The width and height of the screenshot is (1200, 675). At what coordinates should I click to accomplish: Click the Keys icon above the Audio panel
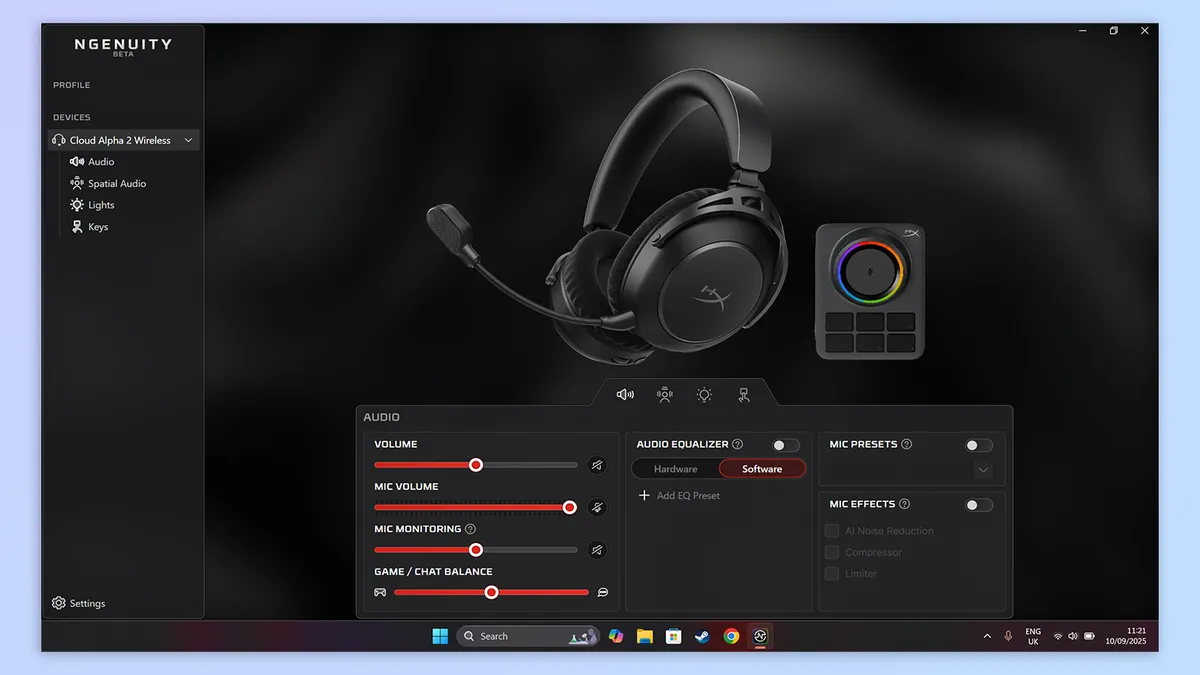pyautogui.click(x=743, y=394)
